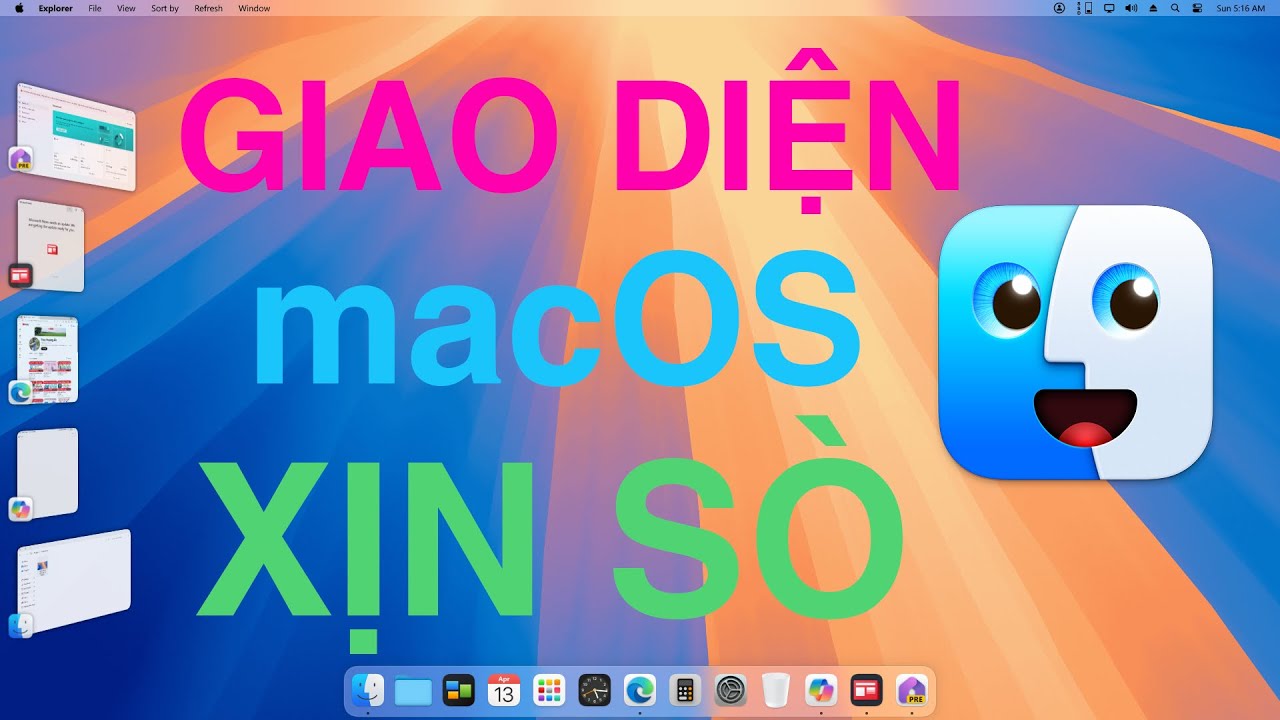Open the Window menu
Screen dimensions: 1280x720
[254, 8]
